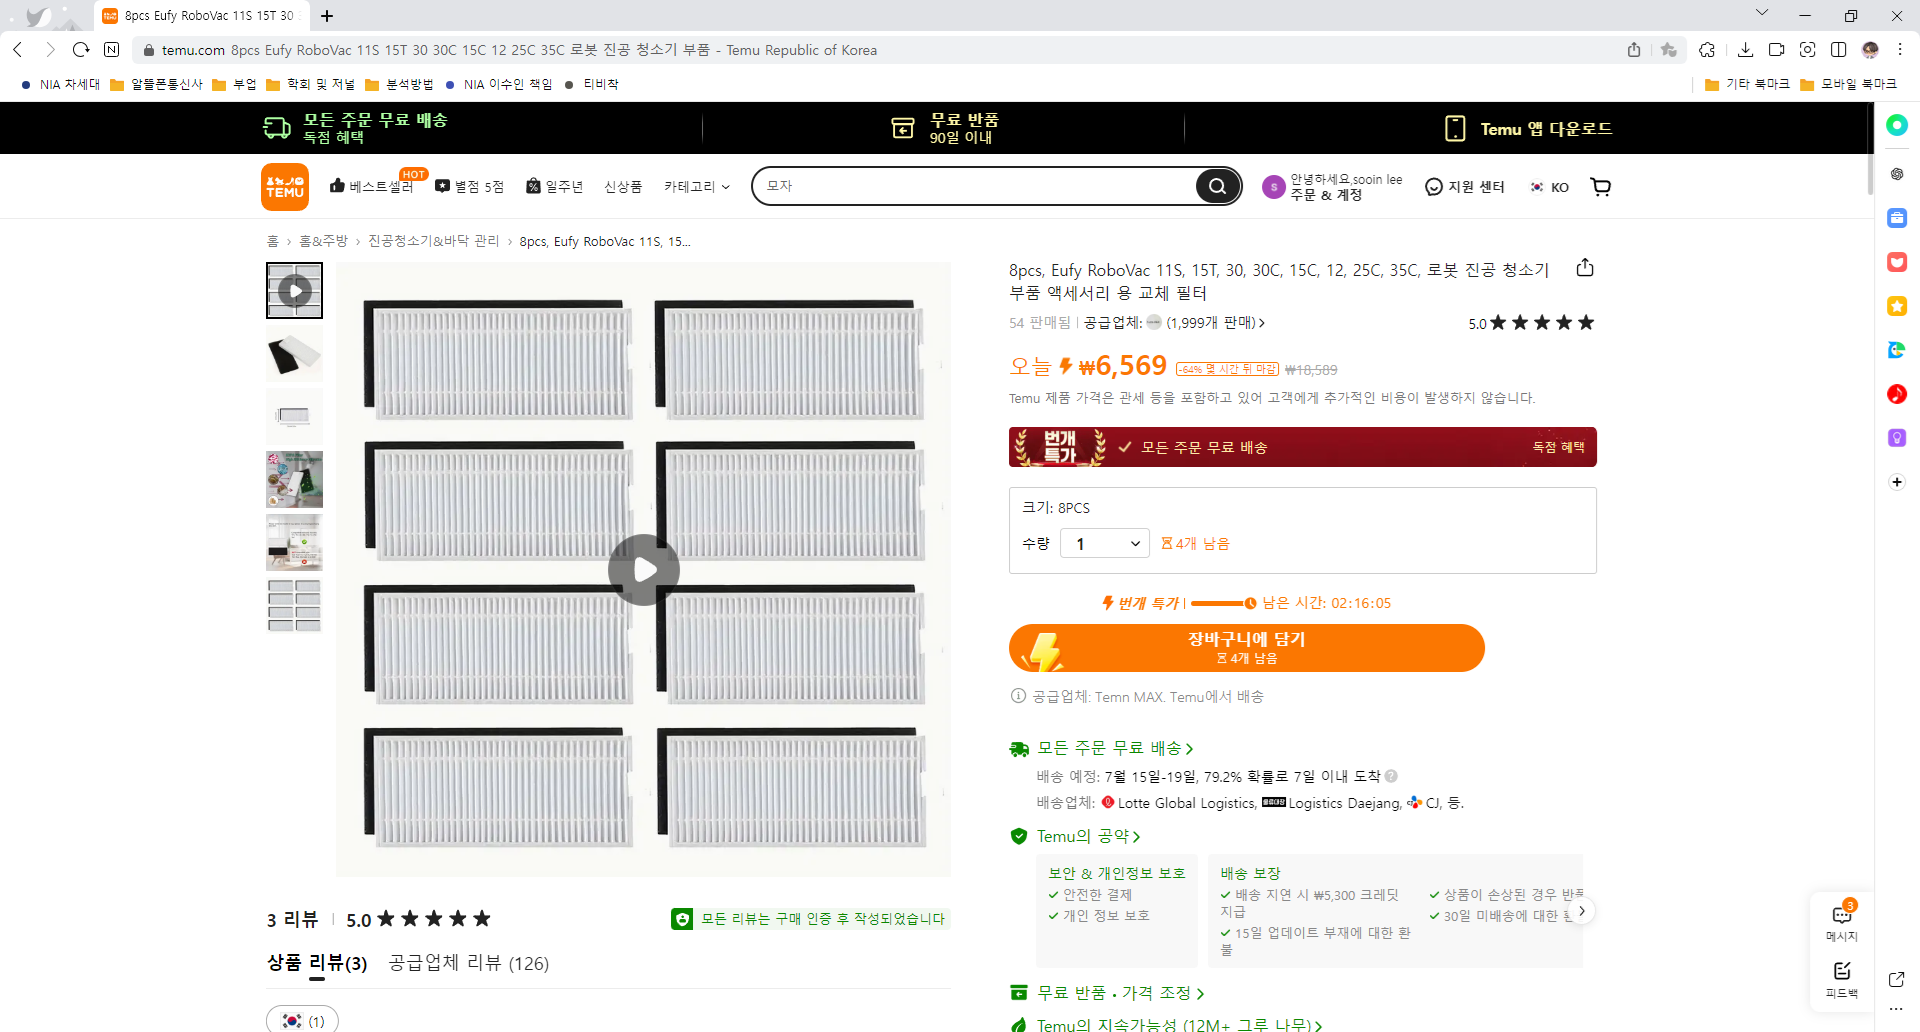1920x1032 pixels.
Task: Add sidebar item with plus icon
Action: pos(1897,482)
